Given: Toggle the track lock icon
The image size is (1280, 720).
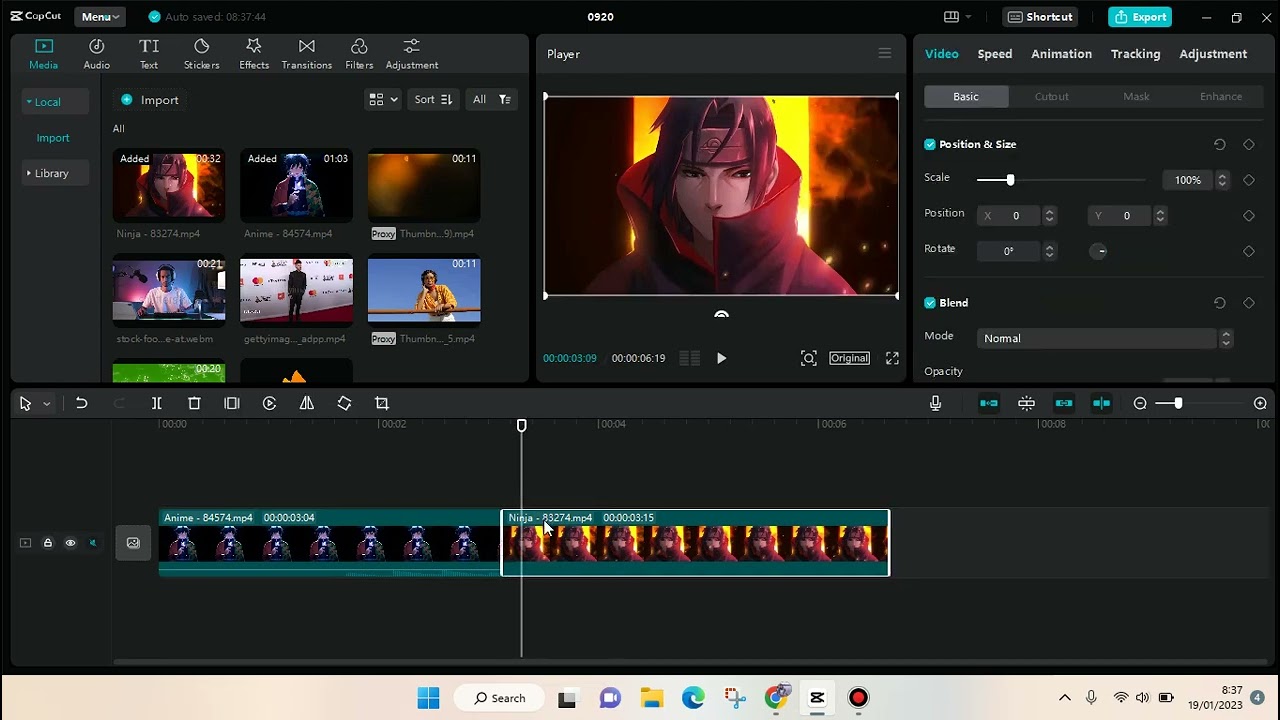Looking at the screenshot, I should pyautogui.click(x=47, y=542).
